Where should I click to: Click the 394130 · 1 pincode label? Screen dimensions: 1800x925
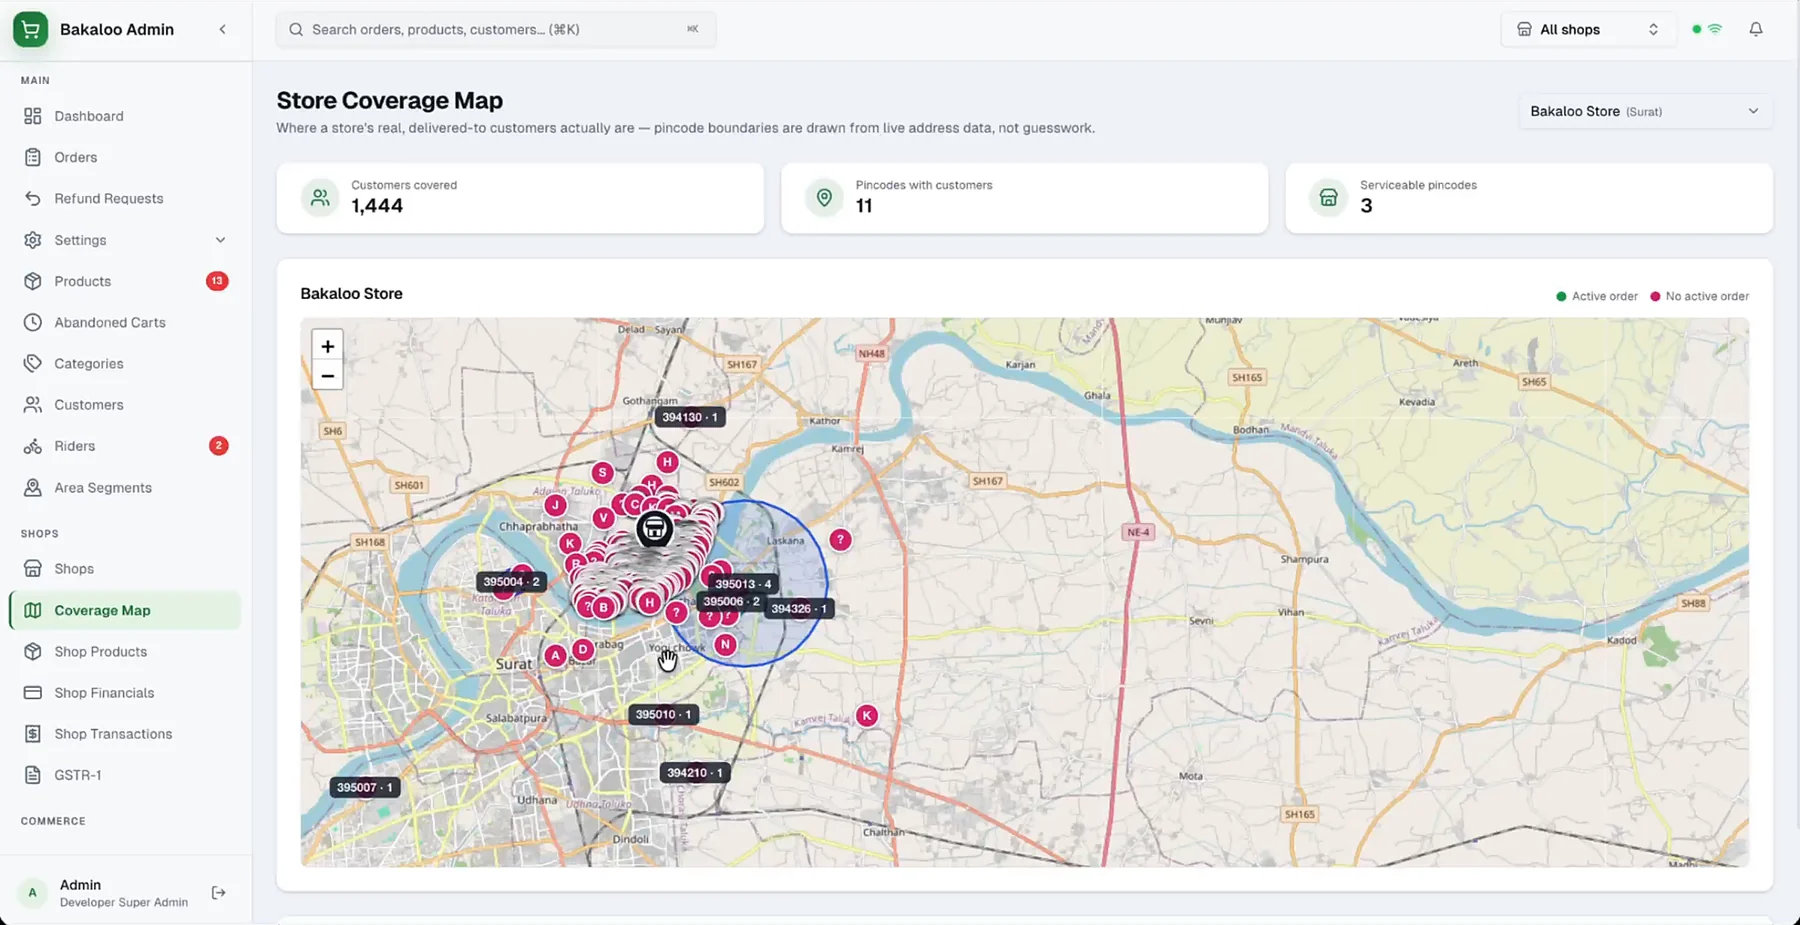point(689,417)
